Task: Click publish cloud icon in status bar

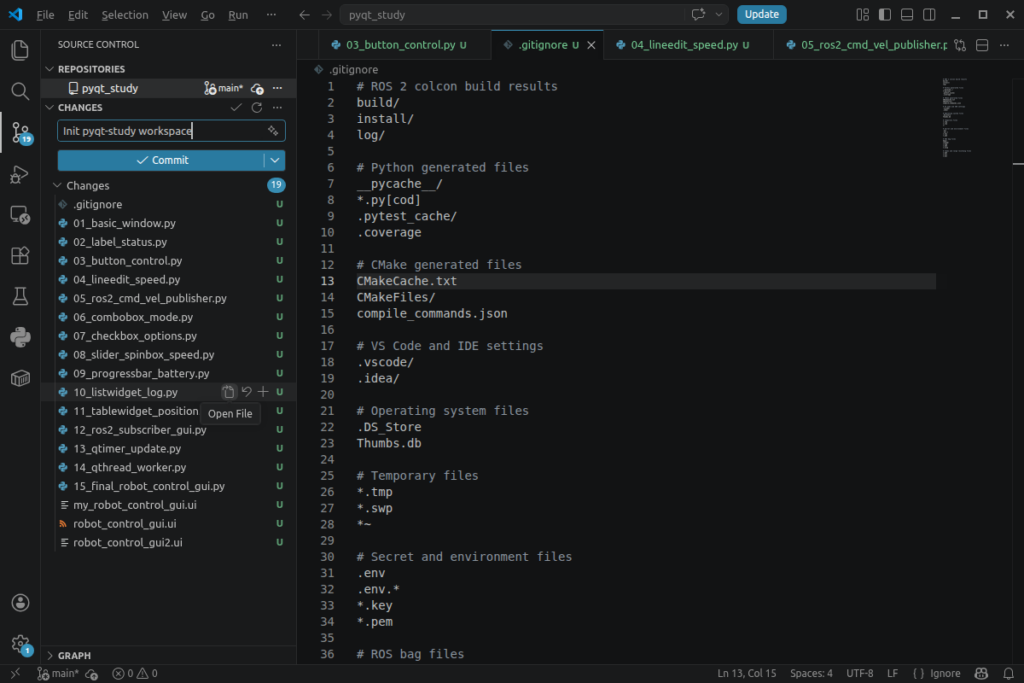Action: 91,674
